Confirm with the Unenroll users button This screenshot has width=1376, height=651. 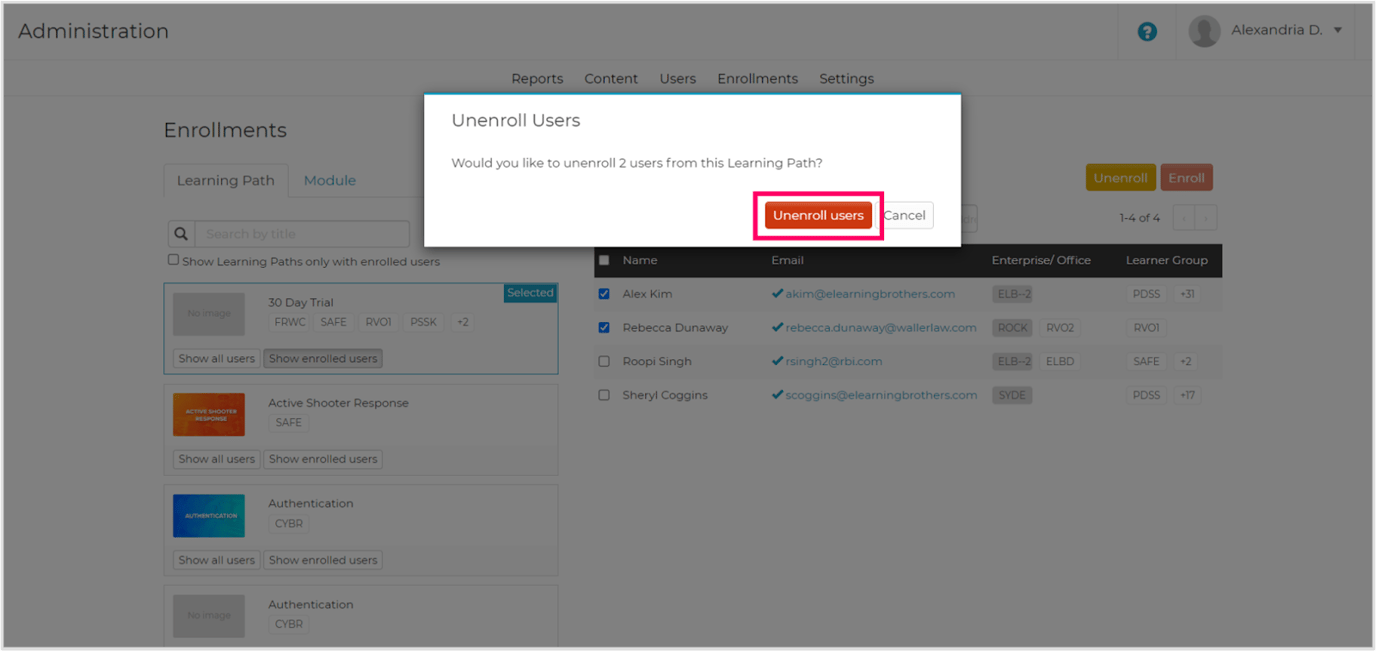(x=818, y=215)
